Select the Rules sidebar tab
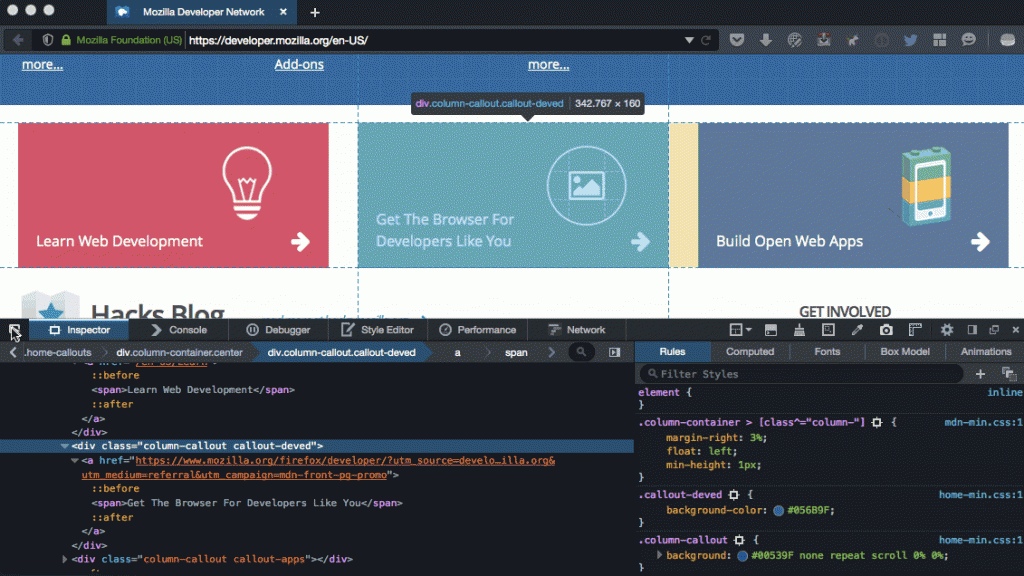 pos(672,351)
